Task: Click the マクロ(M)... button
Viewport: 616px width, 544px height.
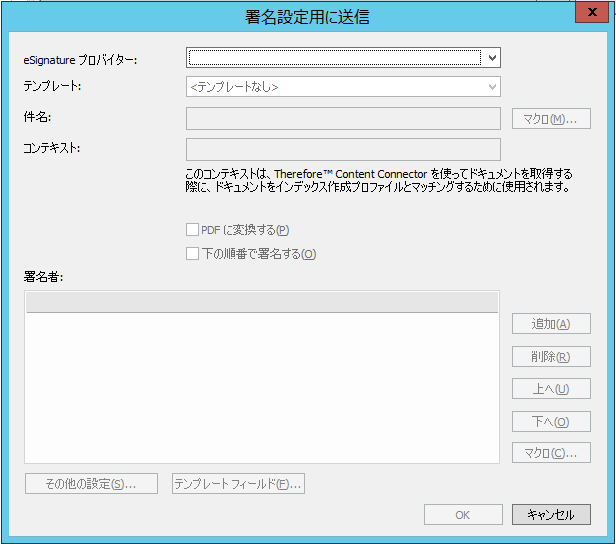Action: click(x=551, y=119)
